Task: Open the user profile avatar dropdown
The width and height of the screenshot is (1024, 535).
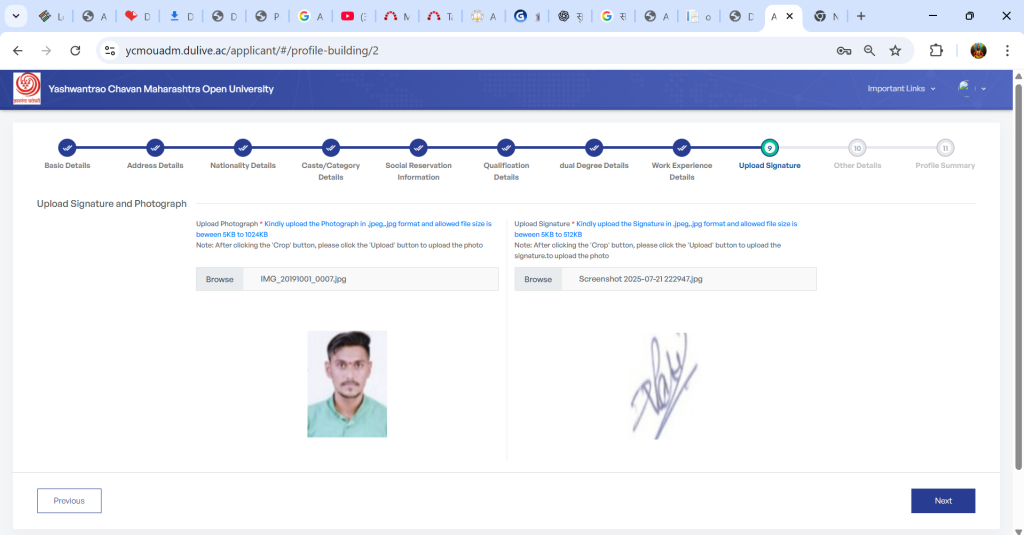Action: point(971,89)
